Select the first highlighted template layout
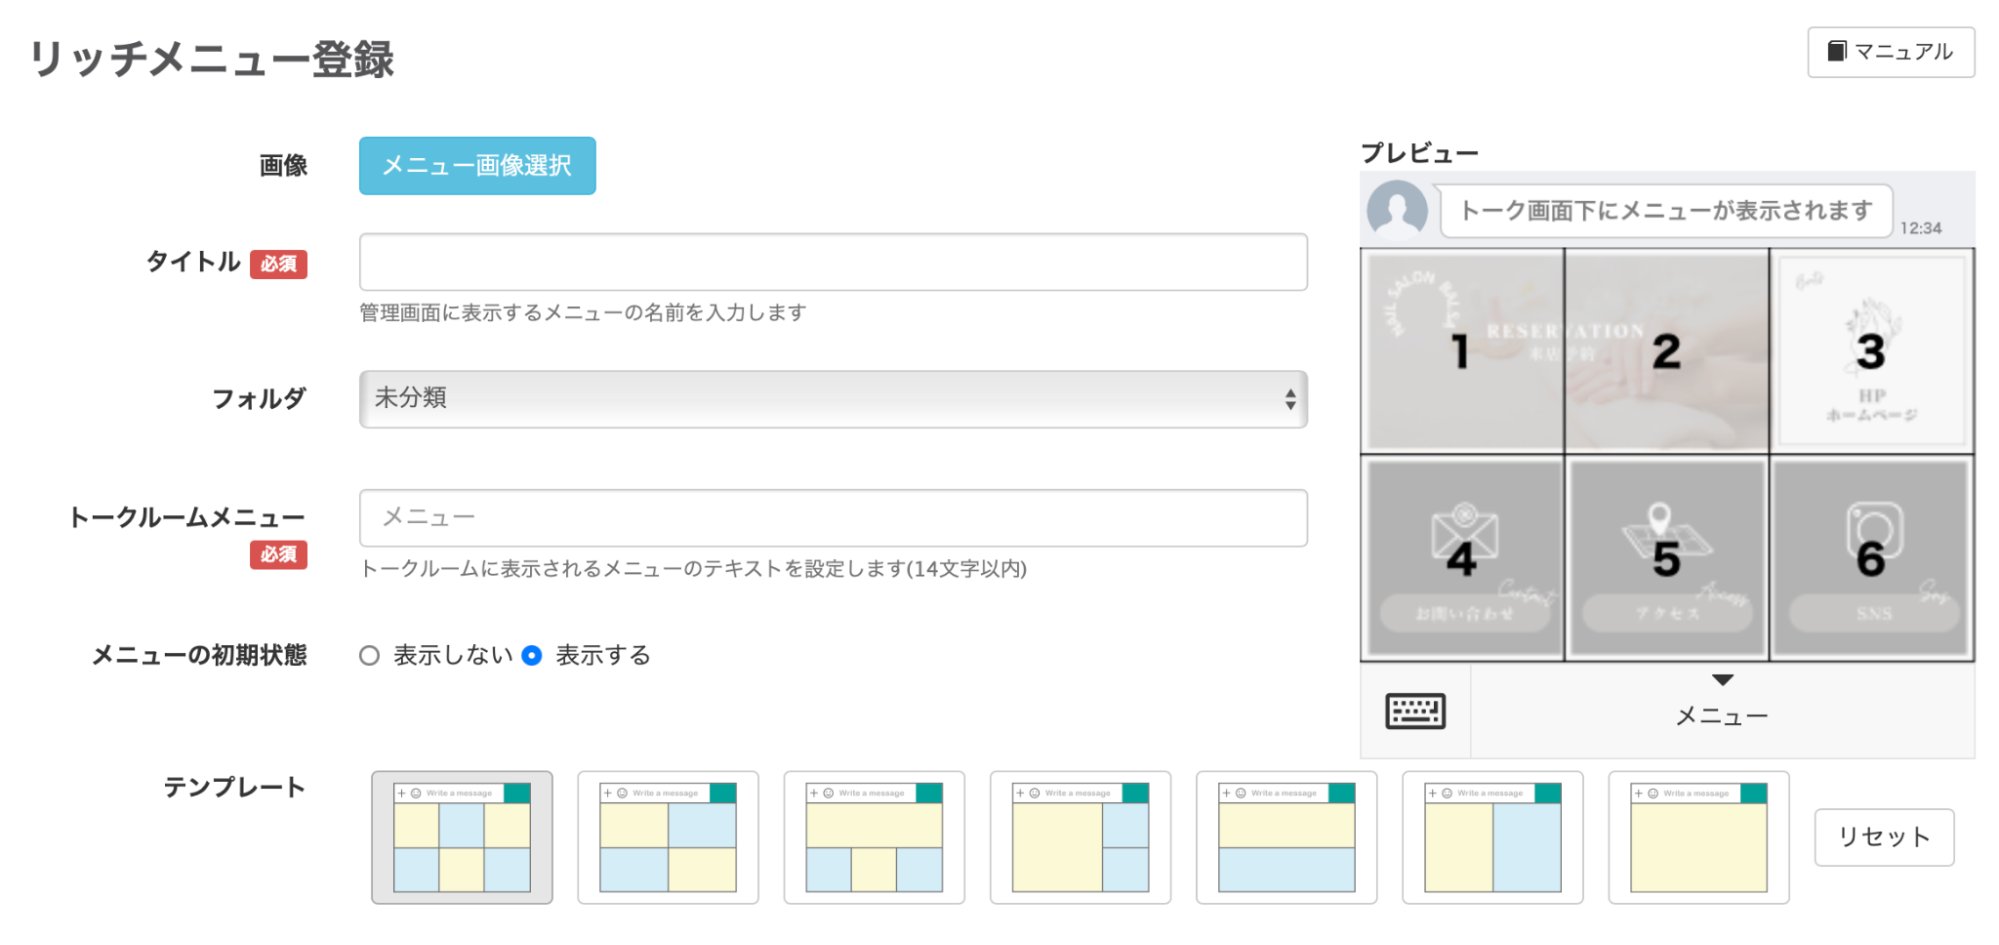The height and width of the screenshot is (945, 1999). point(461,837)
